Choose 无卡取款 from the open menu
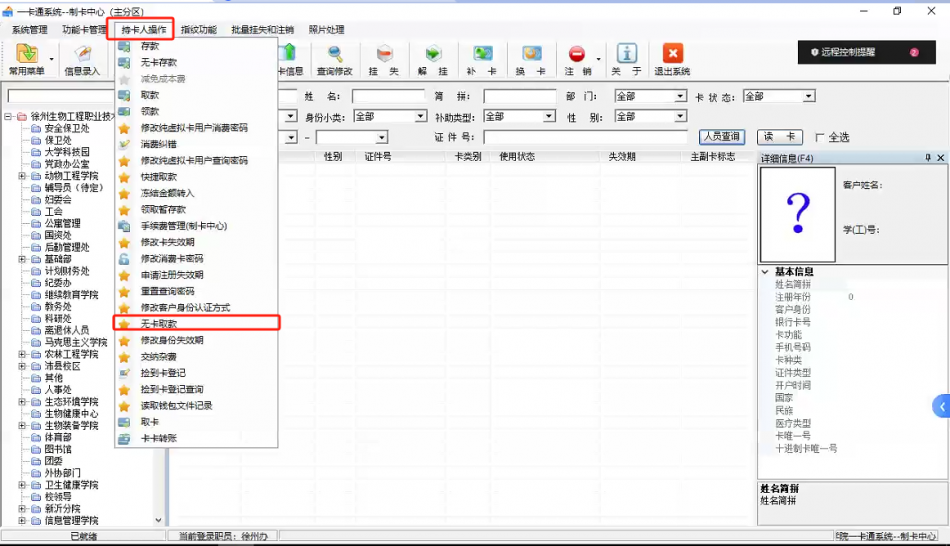 159,324
